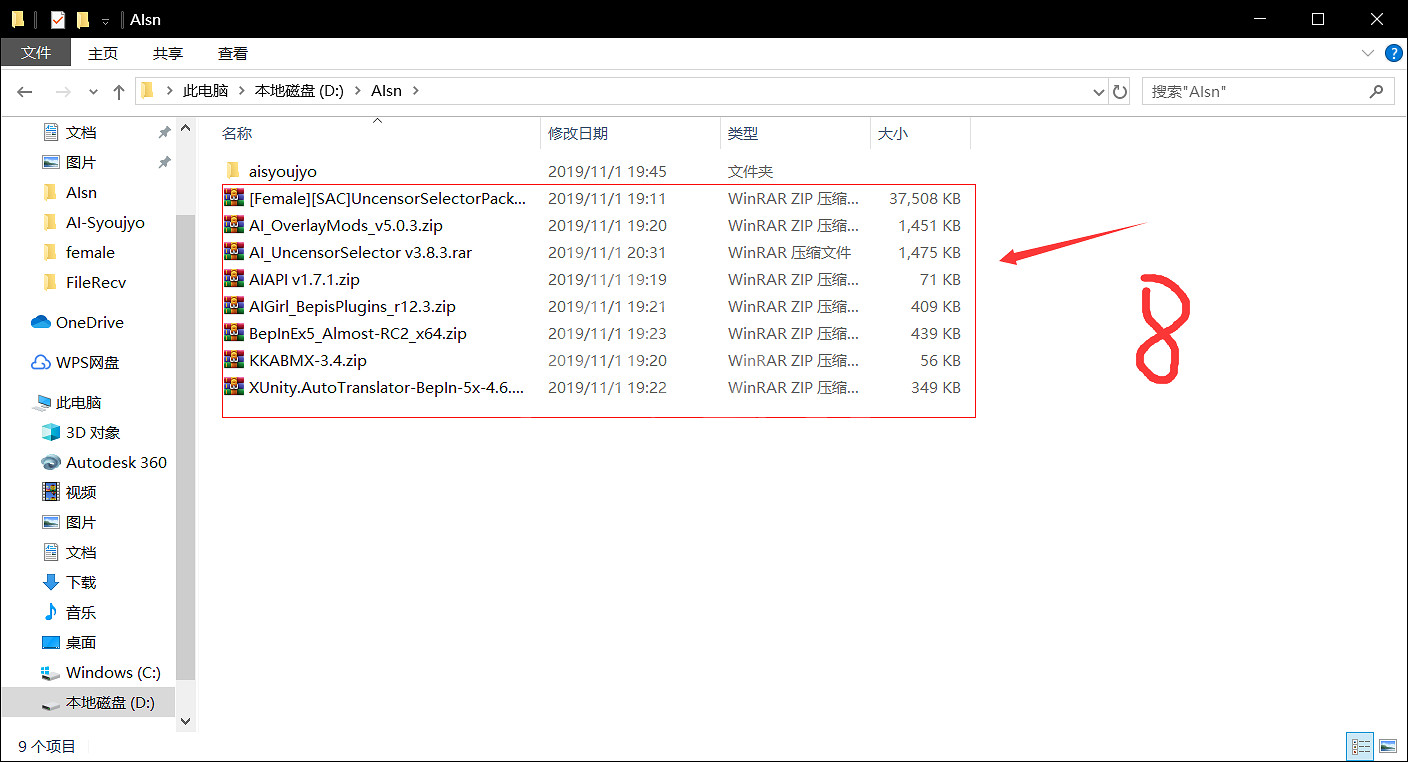Open the aisyoujyo folder icon
Screen dimensions: 1408x762
point(234,171)
